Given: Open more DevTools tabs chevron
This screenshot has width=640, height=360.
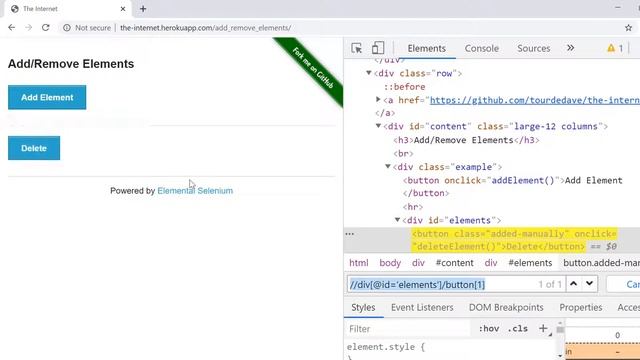Looking at the screenshot, I should click(570, 48).
